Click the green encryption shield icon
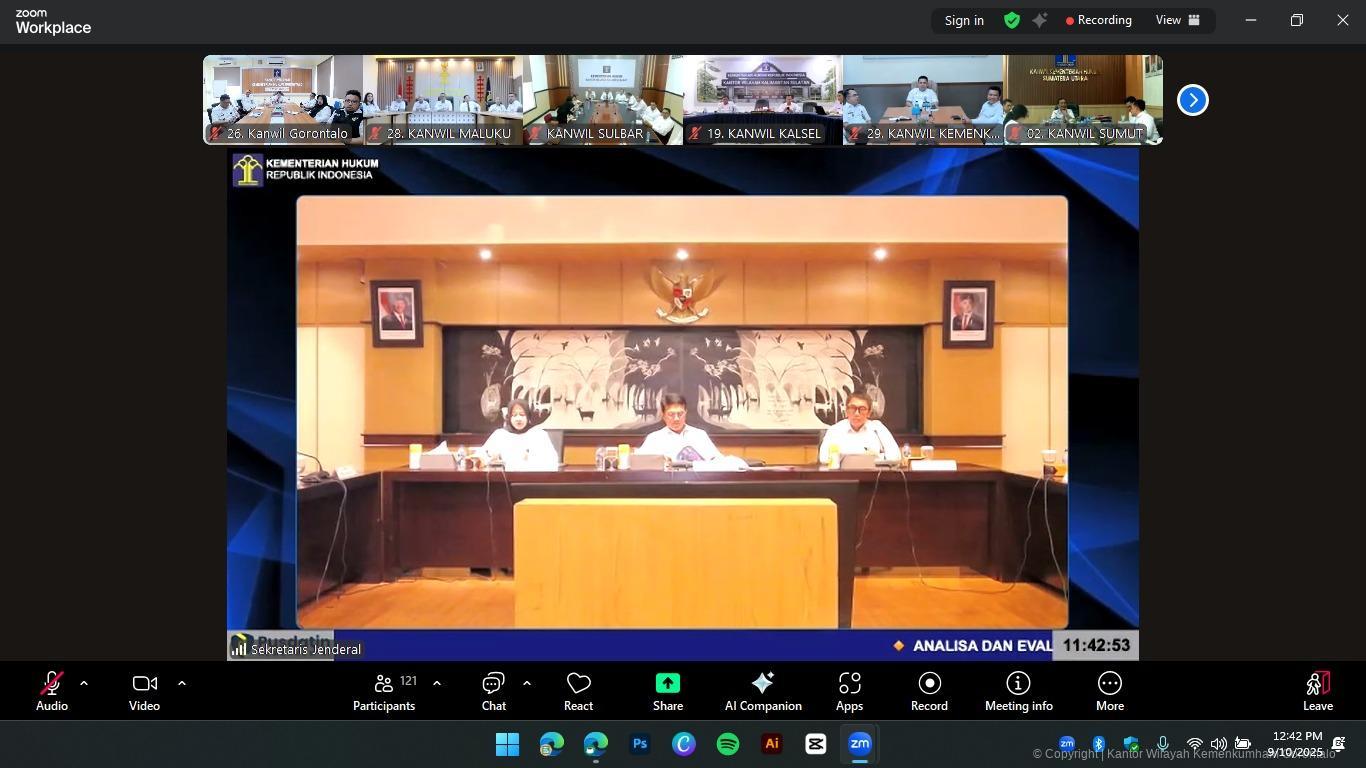 [x=1012, y=20]
